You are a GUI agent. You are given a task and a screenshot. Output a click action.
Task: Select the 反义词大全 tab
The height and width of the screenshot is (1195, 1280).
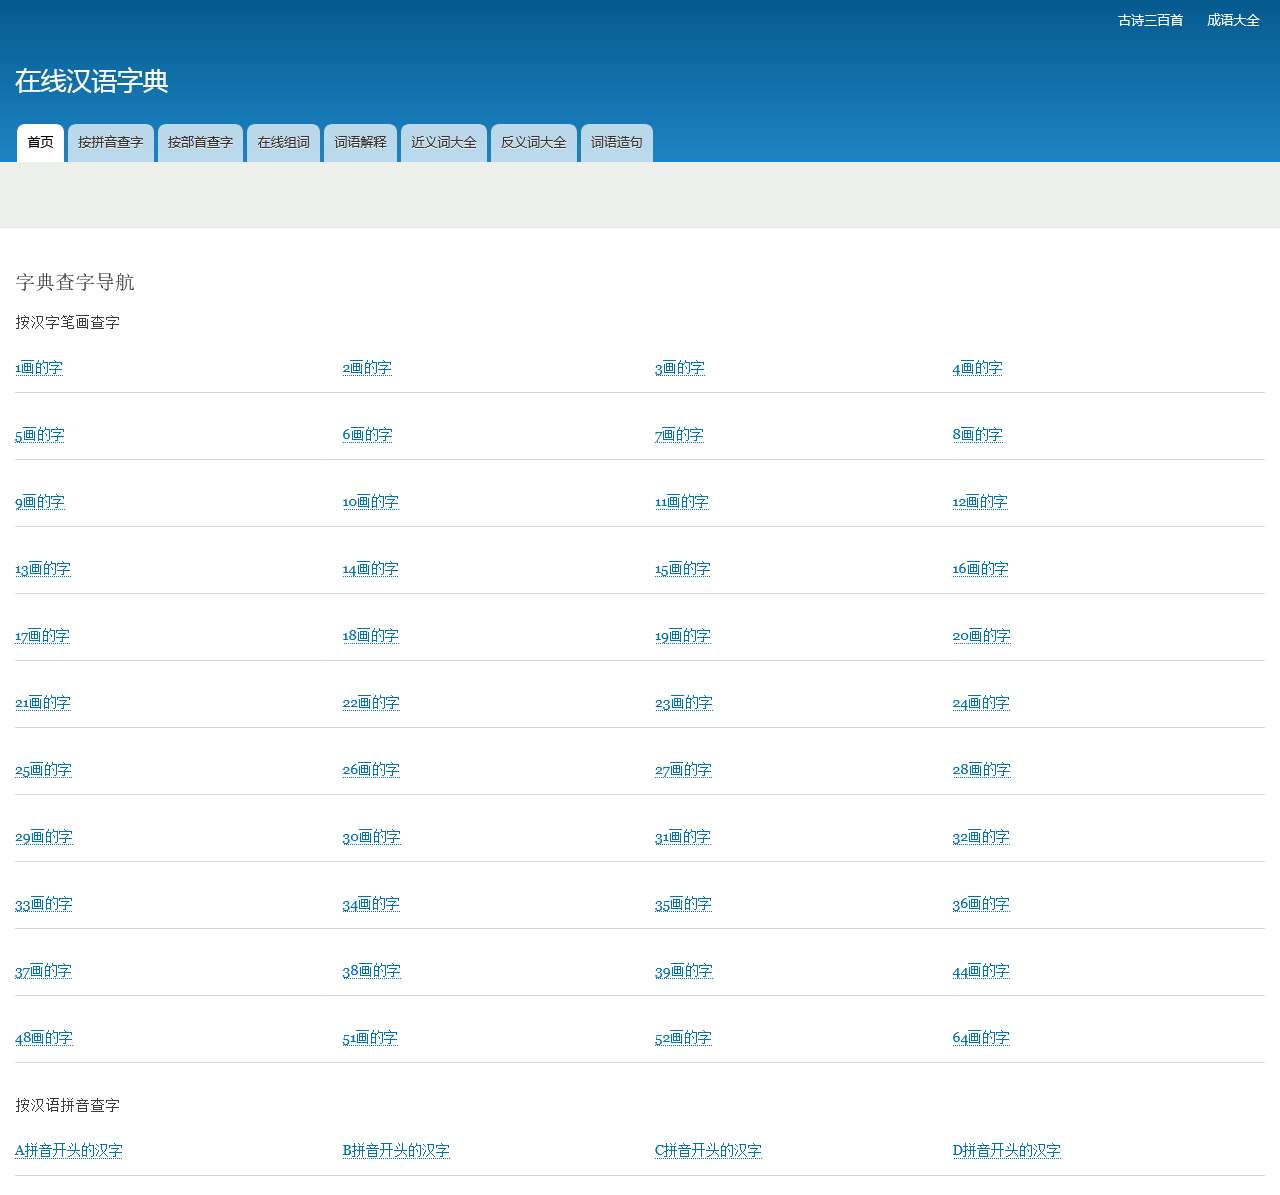533,142
